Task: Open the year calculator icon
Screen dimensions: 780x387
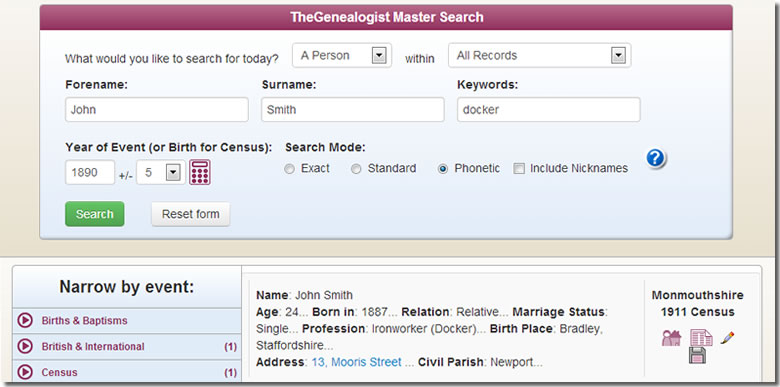Action: point(199,172)
